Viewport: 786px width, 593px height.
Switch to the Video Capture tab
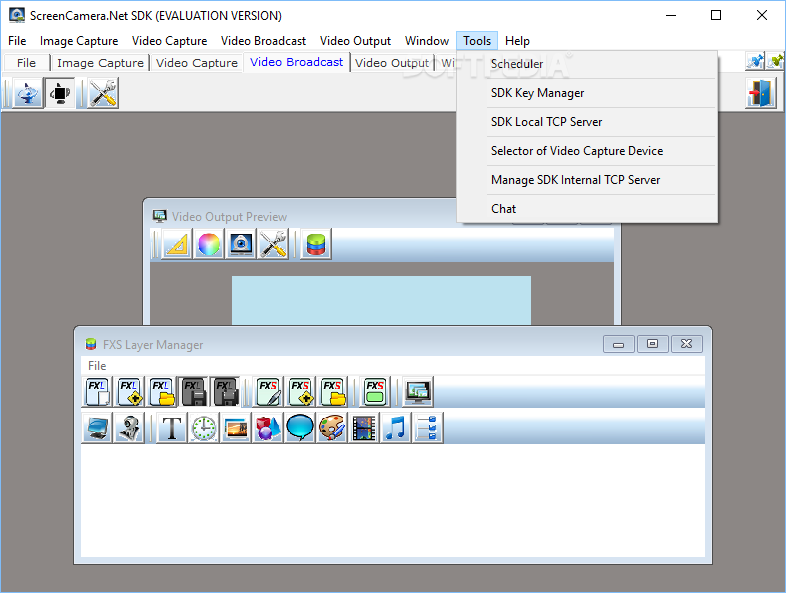[x=196, y=63]
